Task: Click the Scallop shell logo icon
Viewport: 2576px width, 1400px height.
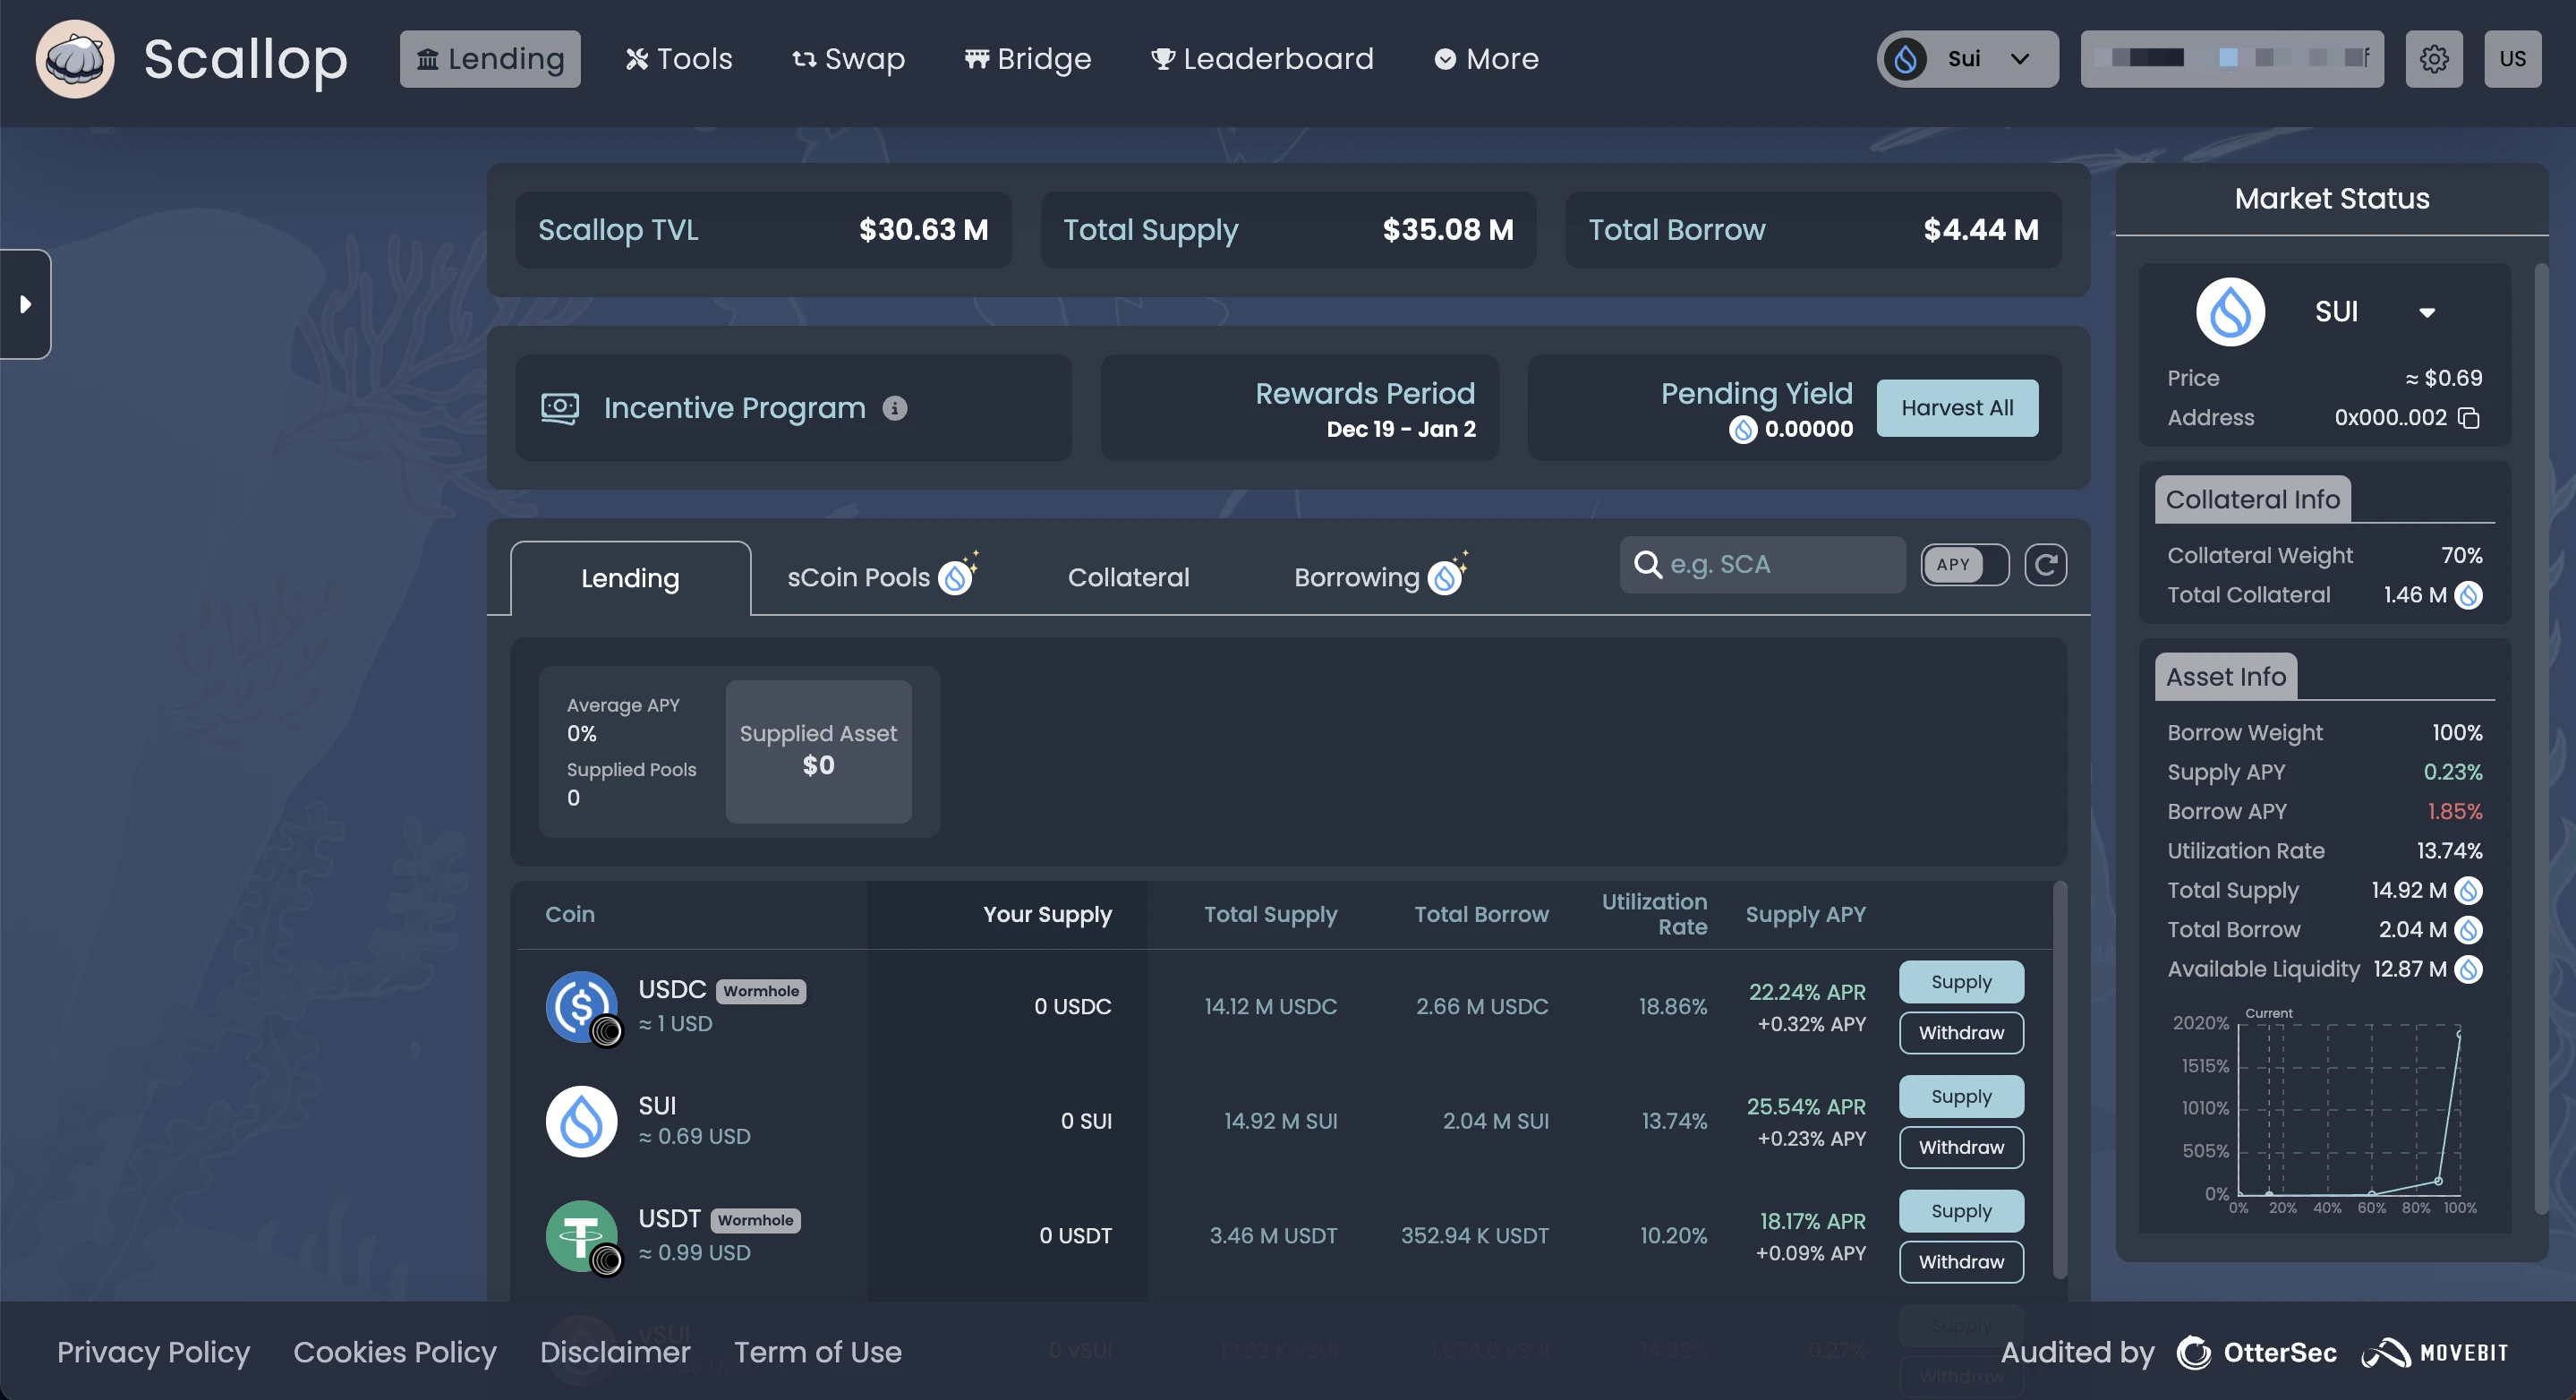Action: pyautogui.click(x=75, y=59)
